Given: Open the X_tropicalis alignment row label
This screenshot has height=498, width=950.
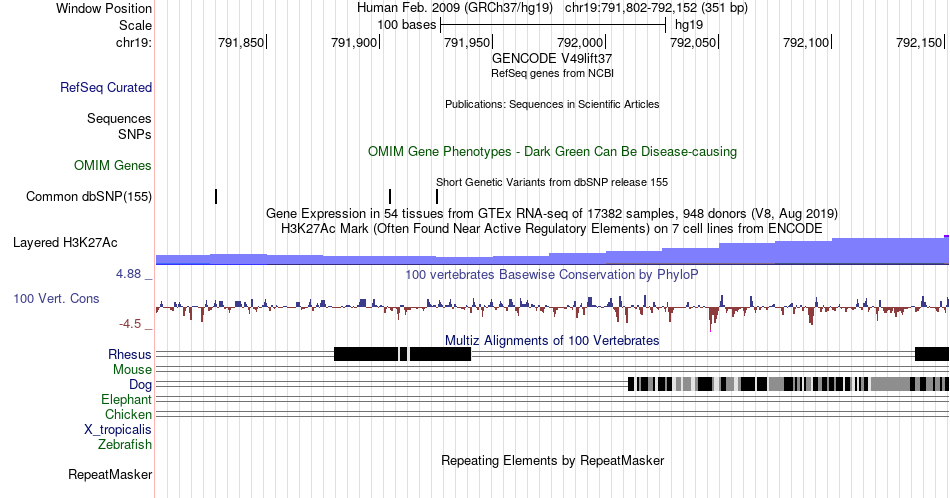Looking at the screenshot, I should tap(118, 430).
